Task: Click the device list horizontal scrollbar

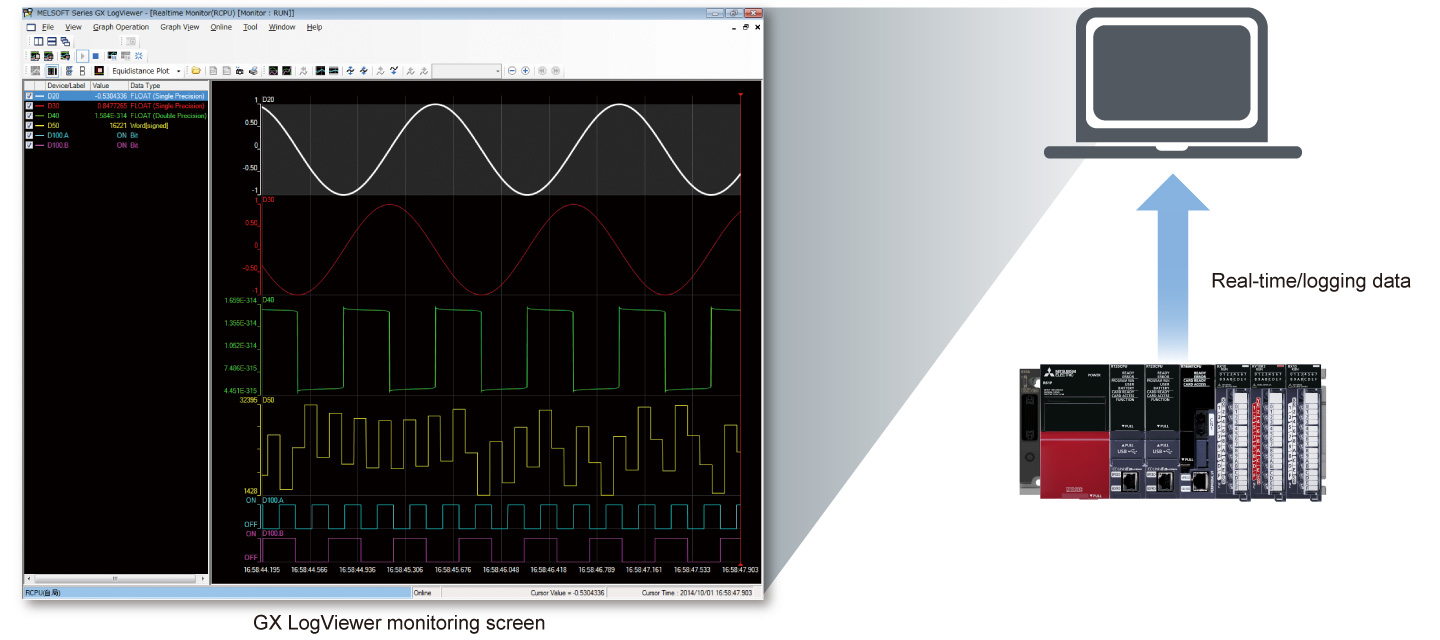Action: click(114, 578)
